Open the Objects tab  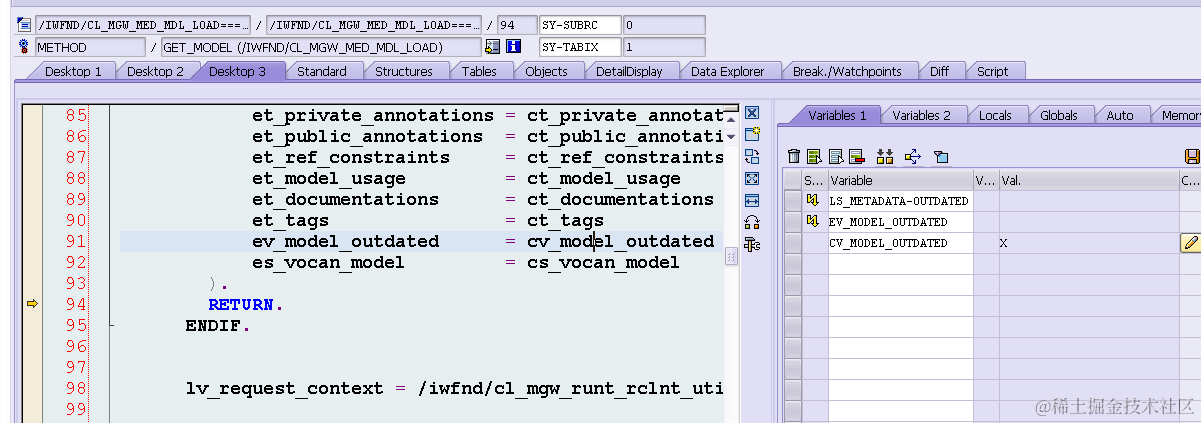pyautogui.click(x=546, y=71)
